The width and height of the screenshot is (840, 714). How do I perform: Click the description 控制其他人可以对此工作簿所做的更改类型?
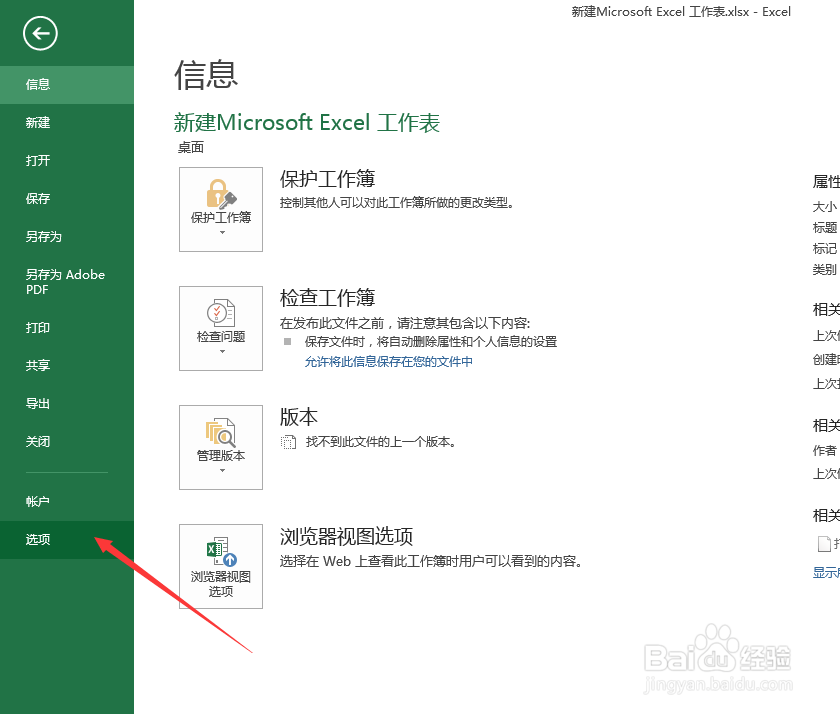pyautogui.click(x=397, y=203)
